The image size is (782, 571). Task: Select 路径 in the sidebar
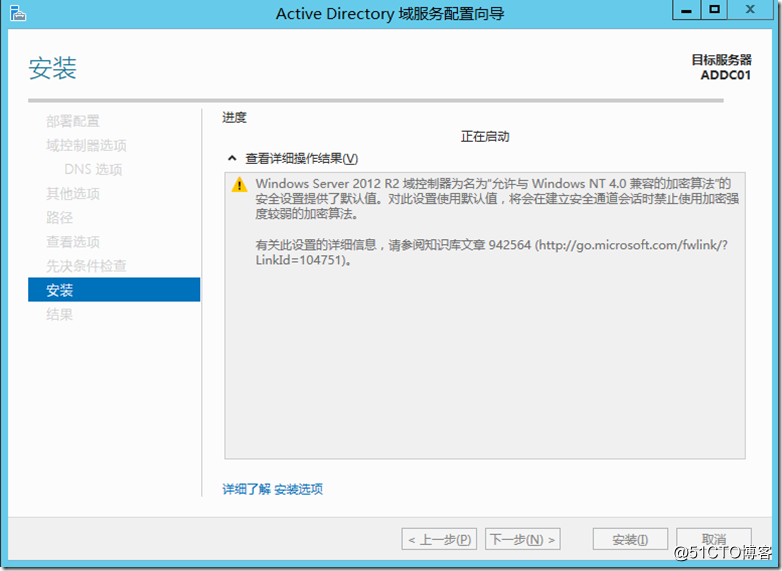pyautogui.click(x=59, y=217)
